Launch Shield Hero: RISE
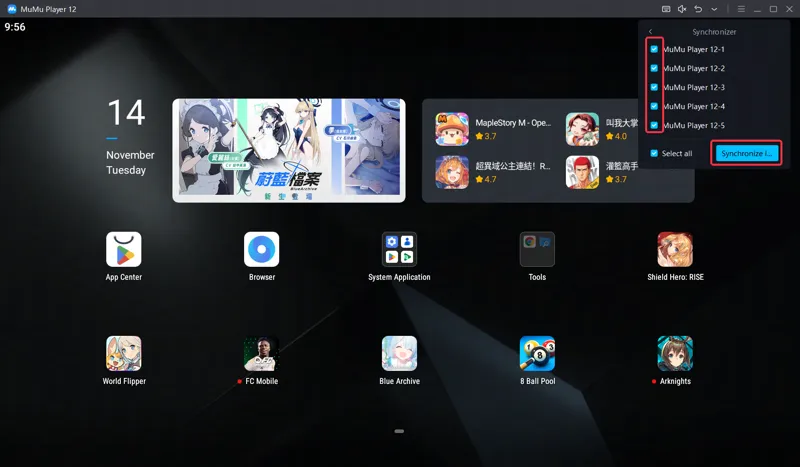Image resolution: width=800 pixels, height=467 pixels. (x=675, y=249)
